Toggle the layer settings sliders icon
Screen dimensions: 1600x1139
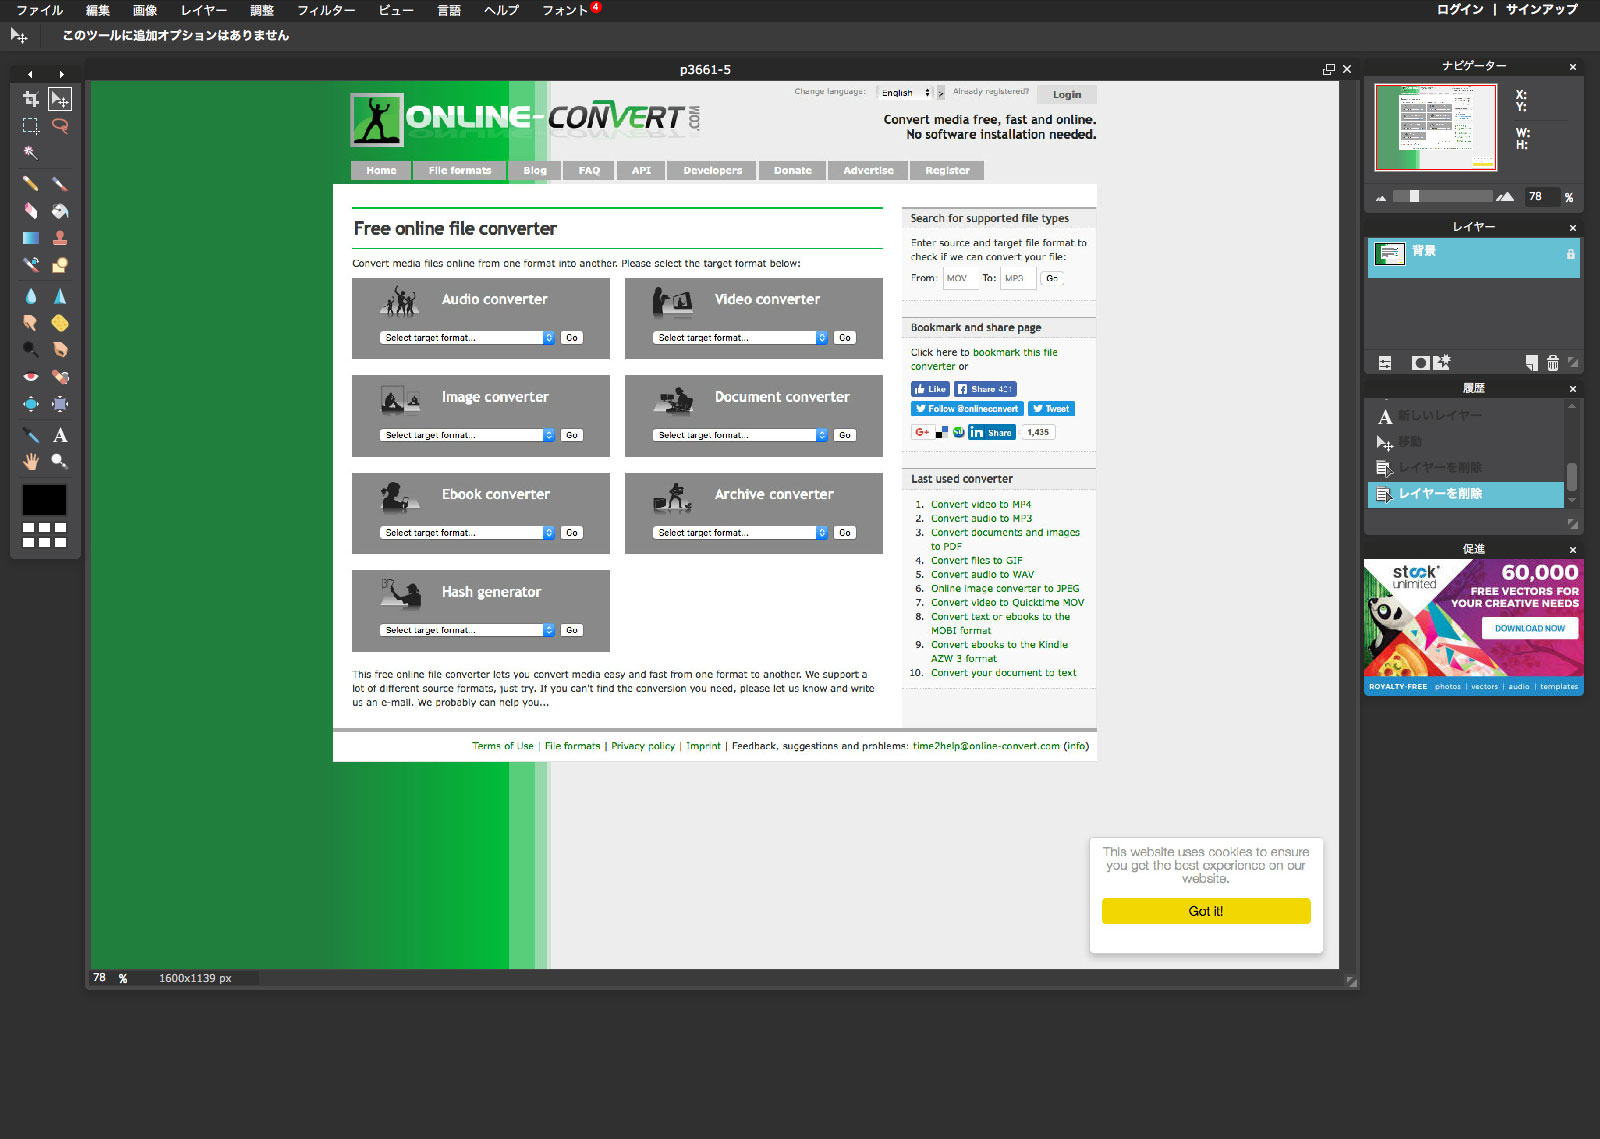(1385, 363)
